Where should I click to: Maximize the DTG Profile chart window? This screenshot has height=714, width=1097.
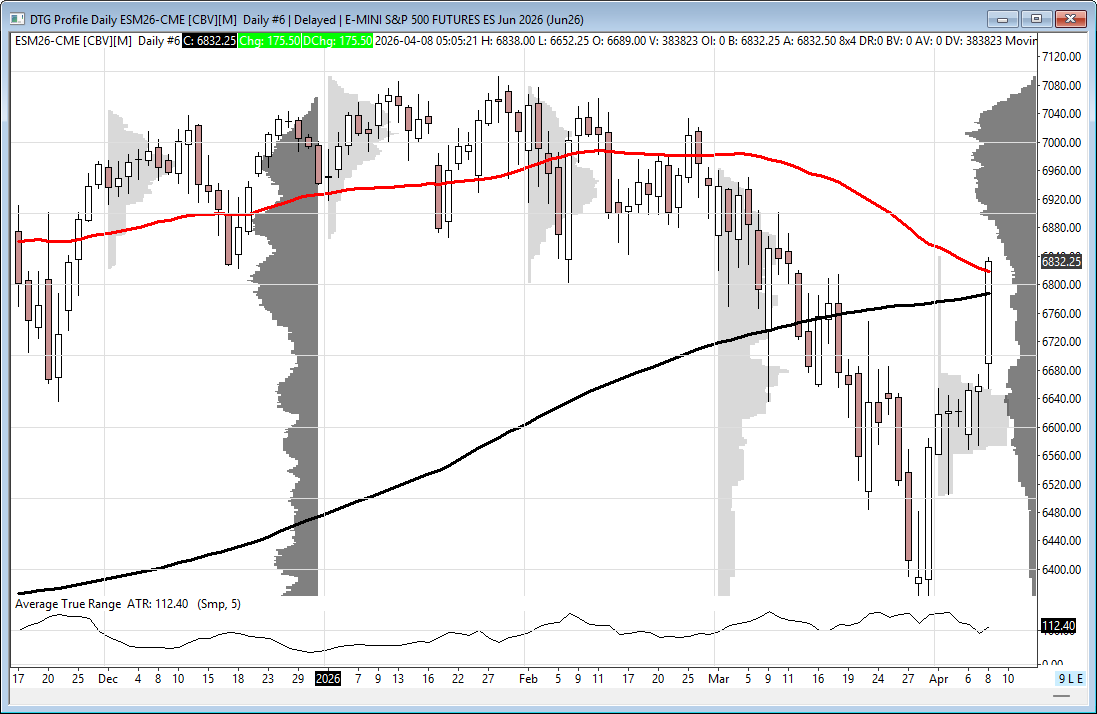tap(1036, 19)
